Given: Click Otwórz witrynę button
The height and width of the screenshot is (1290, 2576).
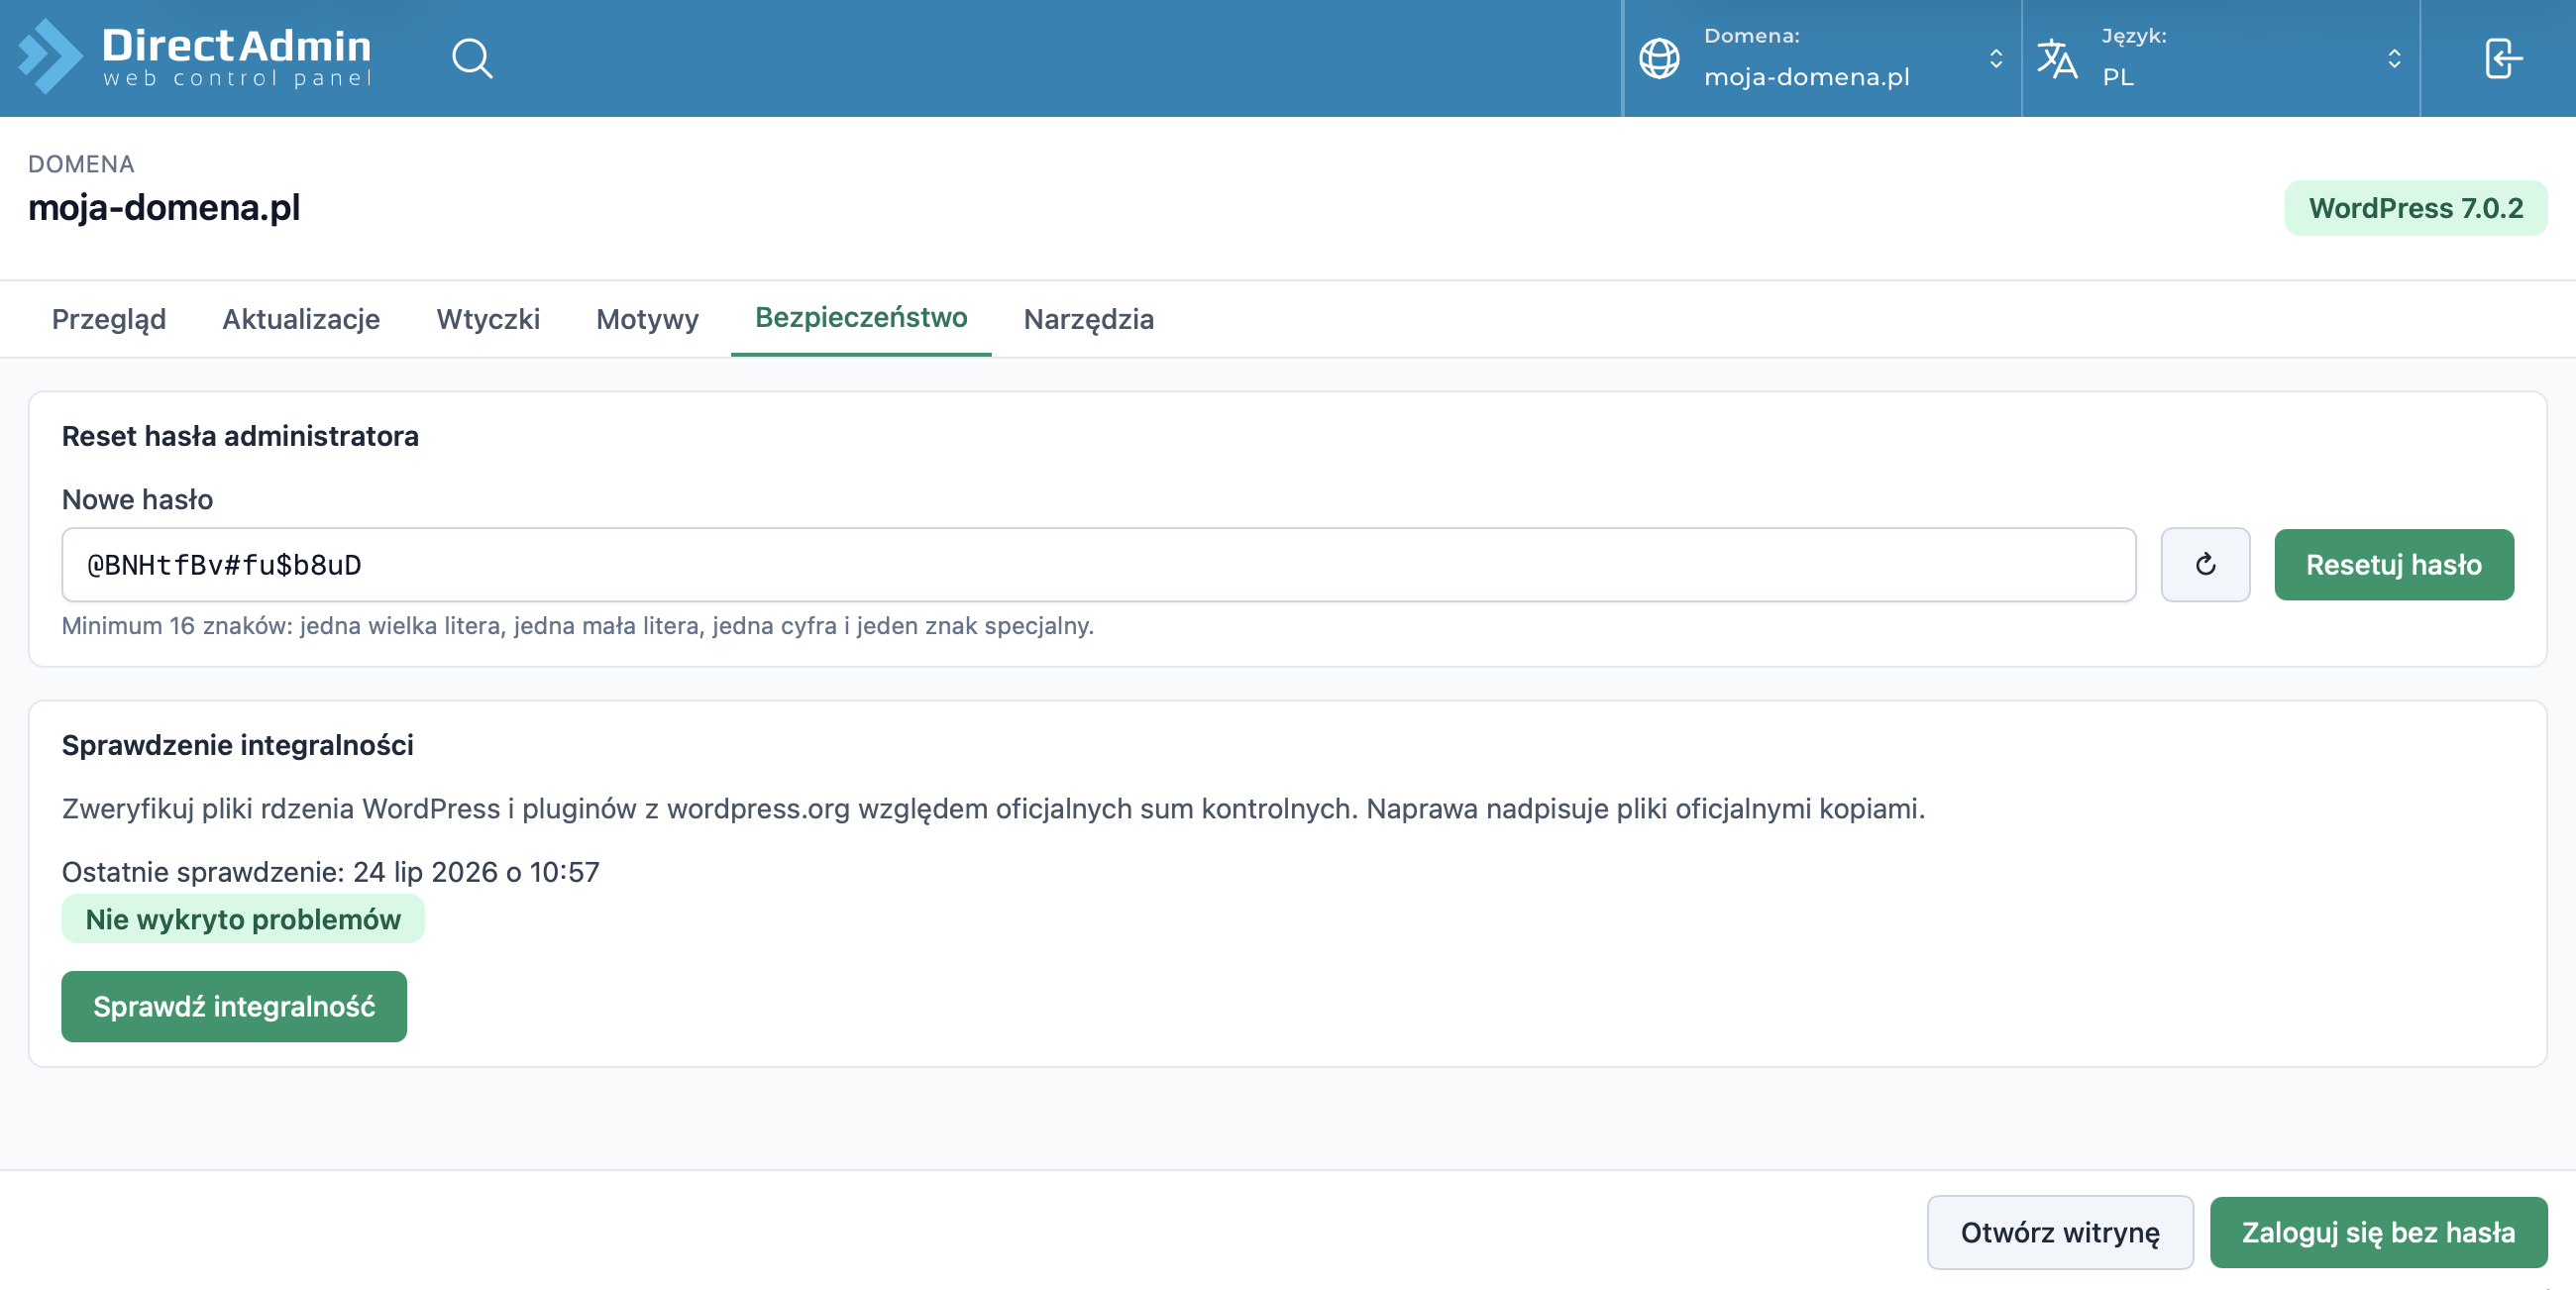Looking at the screenshot, I should coord(2060,1232).
